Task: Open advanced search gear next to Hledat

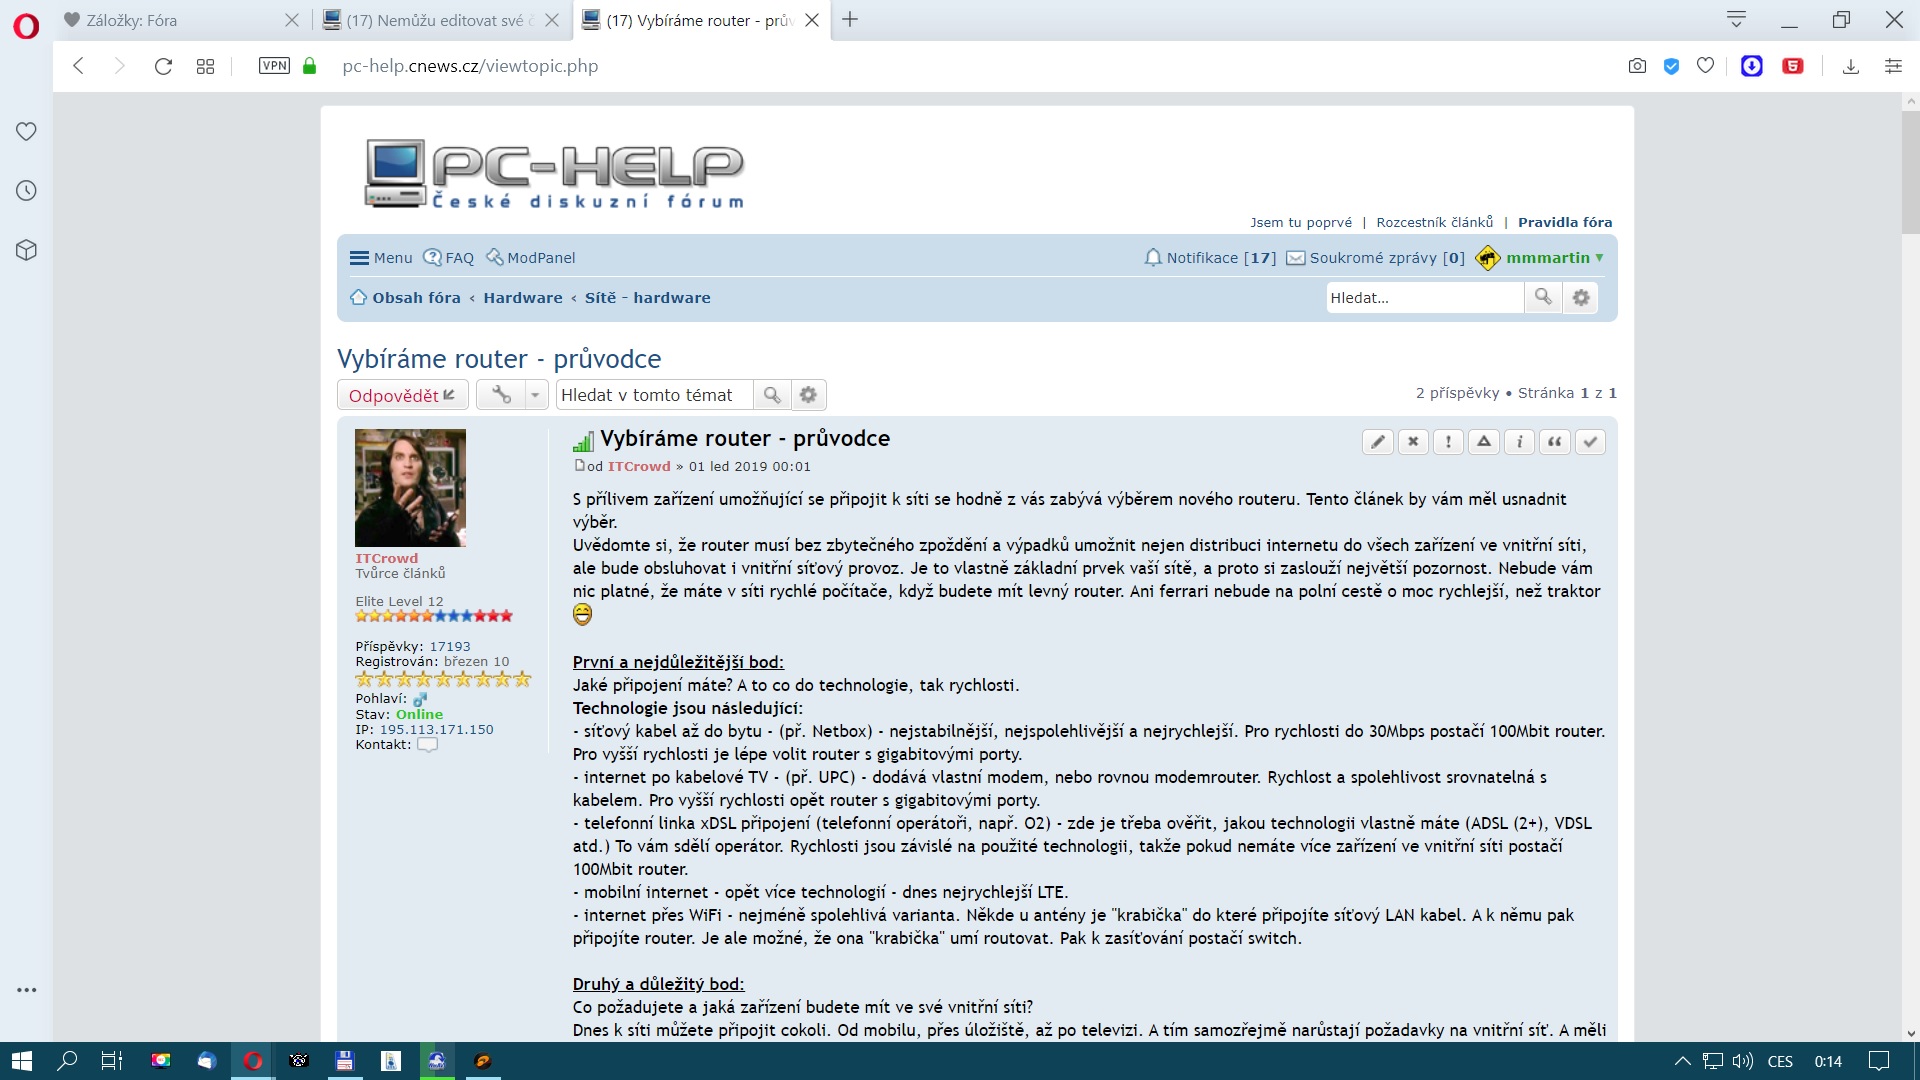Action: 1581,297
